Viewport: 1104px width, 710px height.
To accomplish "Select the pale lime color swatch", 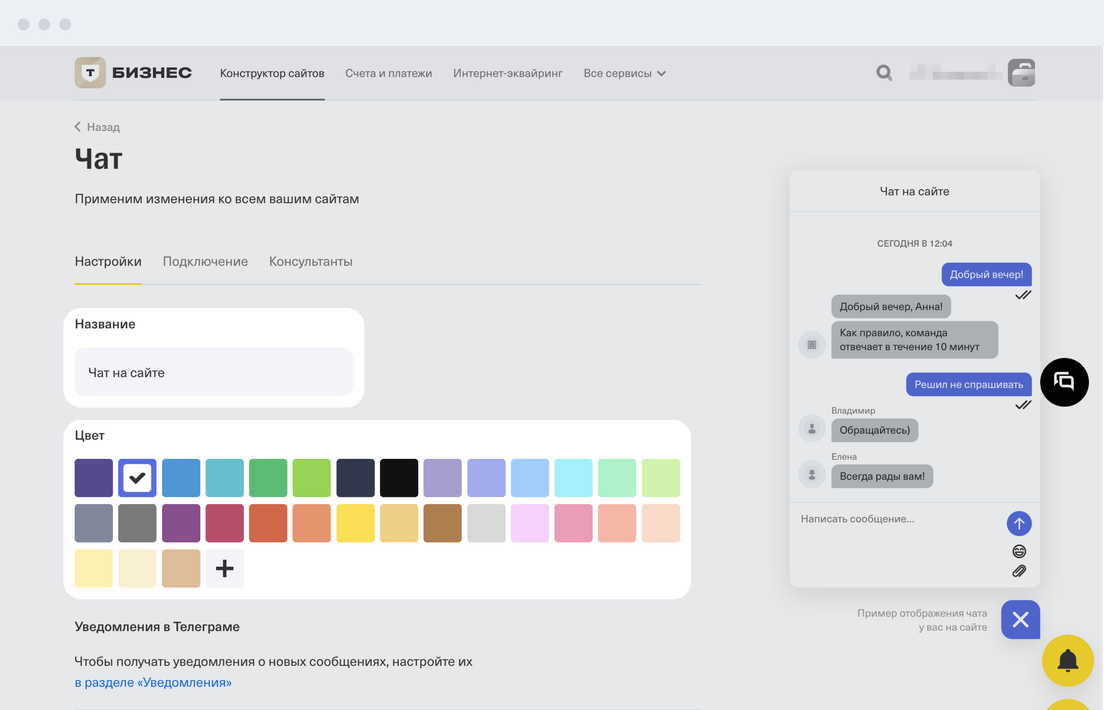I will coord(661,478).
